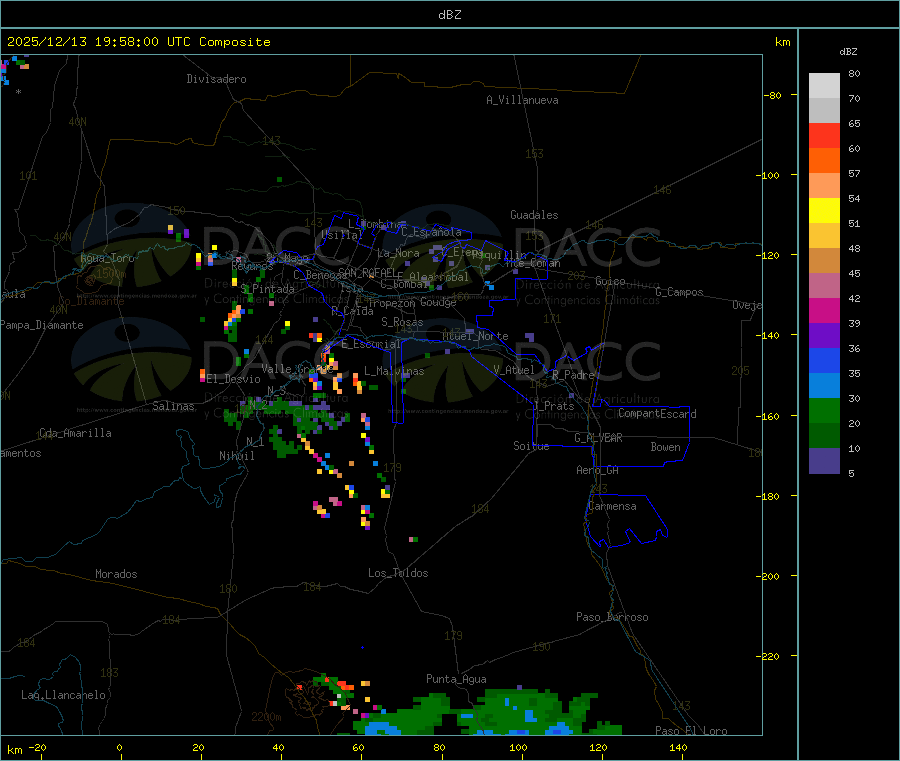Click the CompantEscard map label
Image resolution: width=900 pixels, height=761 pixels.
[657, 414]
